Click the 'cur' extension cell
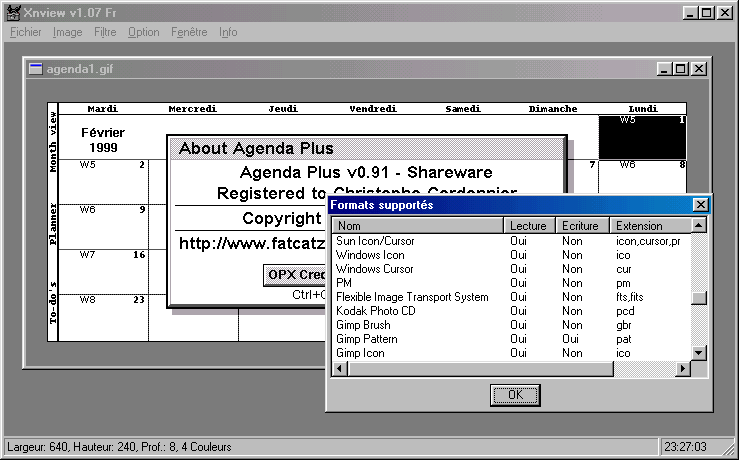 click(624, 269)
